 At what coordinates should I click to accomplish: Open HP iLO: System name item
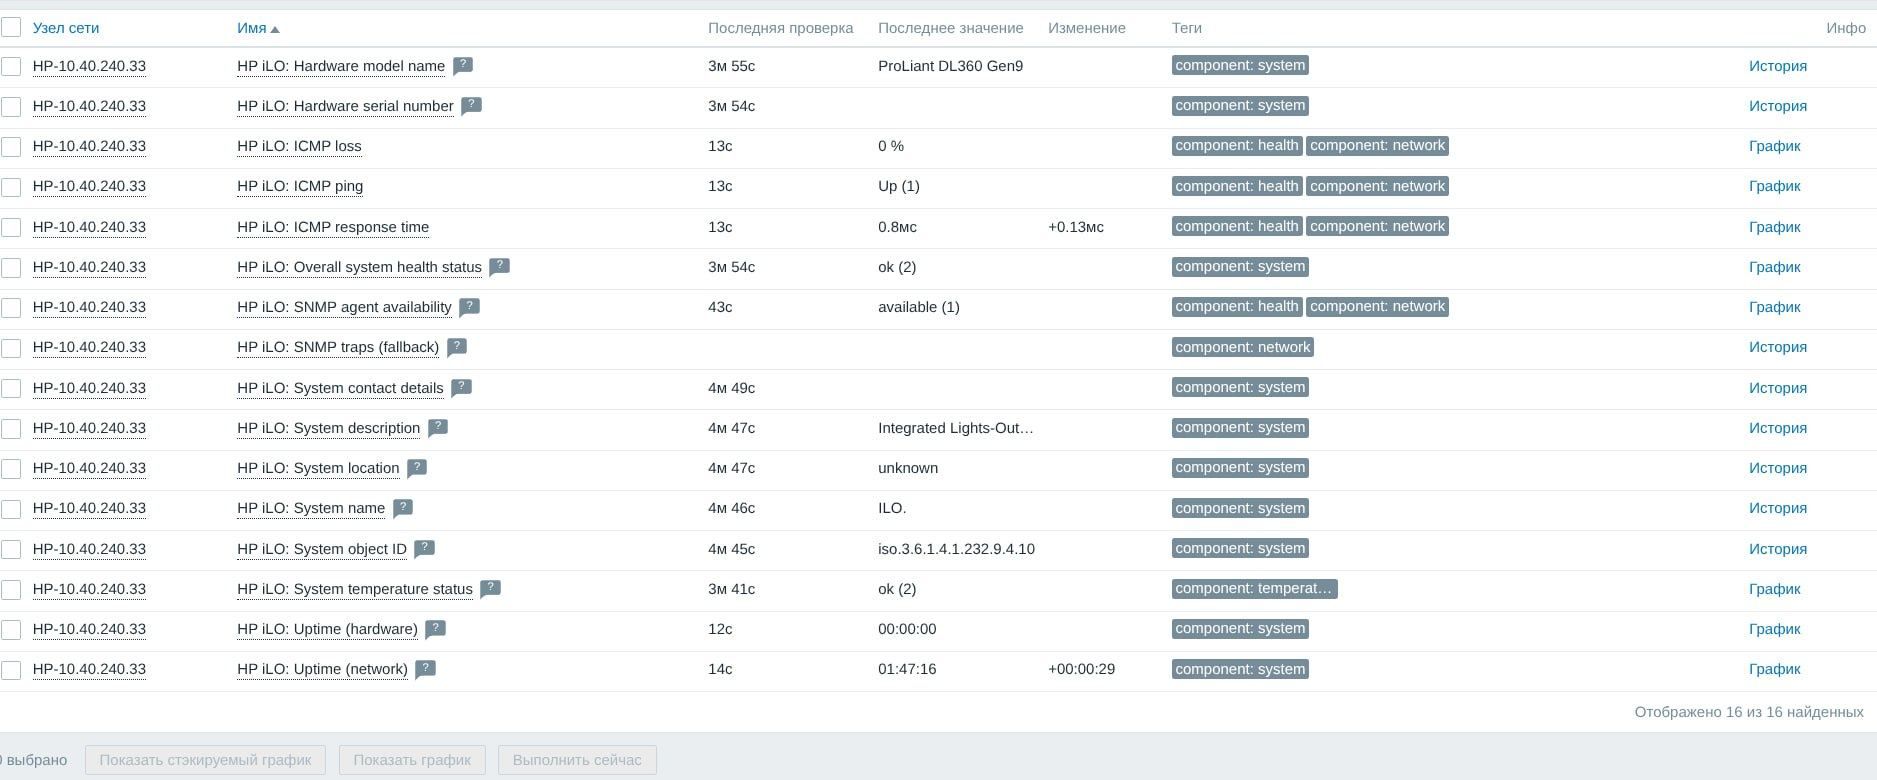pos(311,508)
